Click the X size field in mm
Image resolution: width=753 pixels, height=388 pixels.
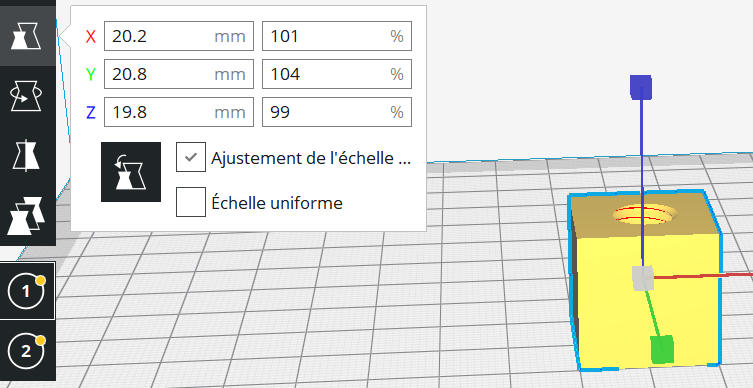(179, 36)
